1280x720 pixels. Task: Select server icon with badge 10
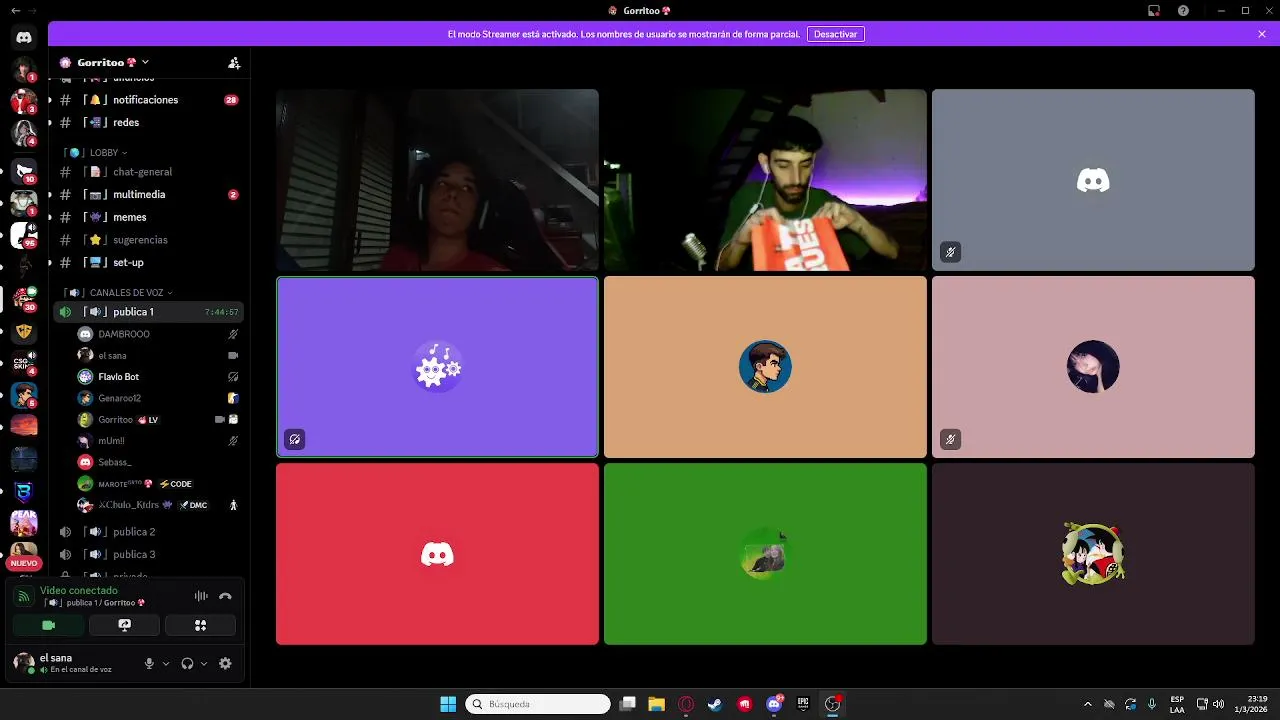click(x=24, y=171)
